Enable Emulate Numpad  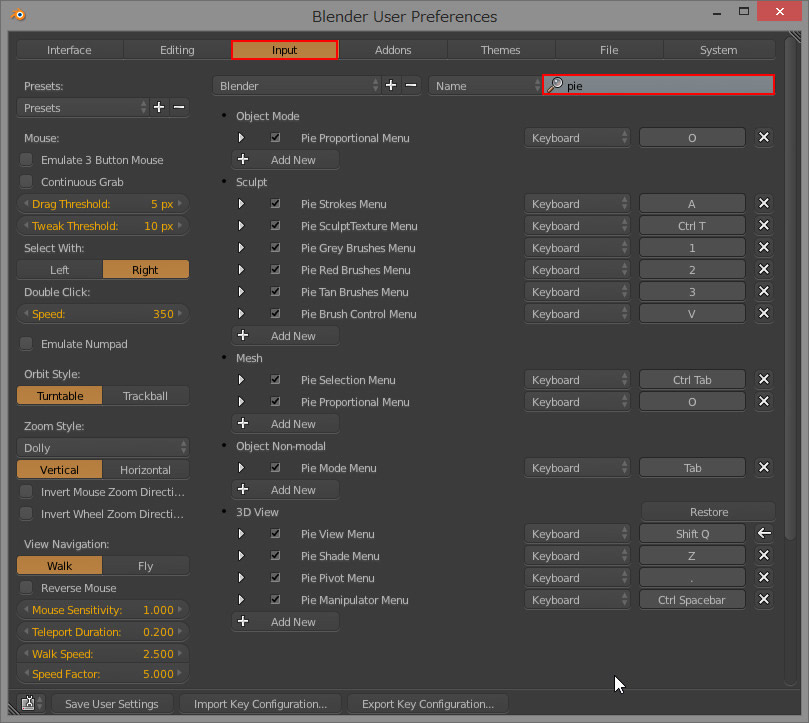(x=26, y=344)
